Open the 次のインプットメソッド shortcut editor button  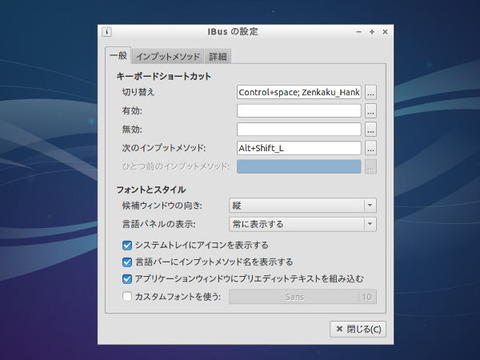371,148
